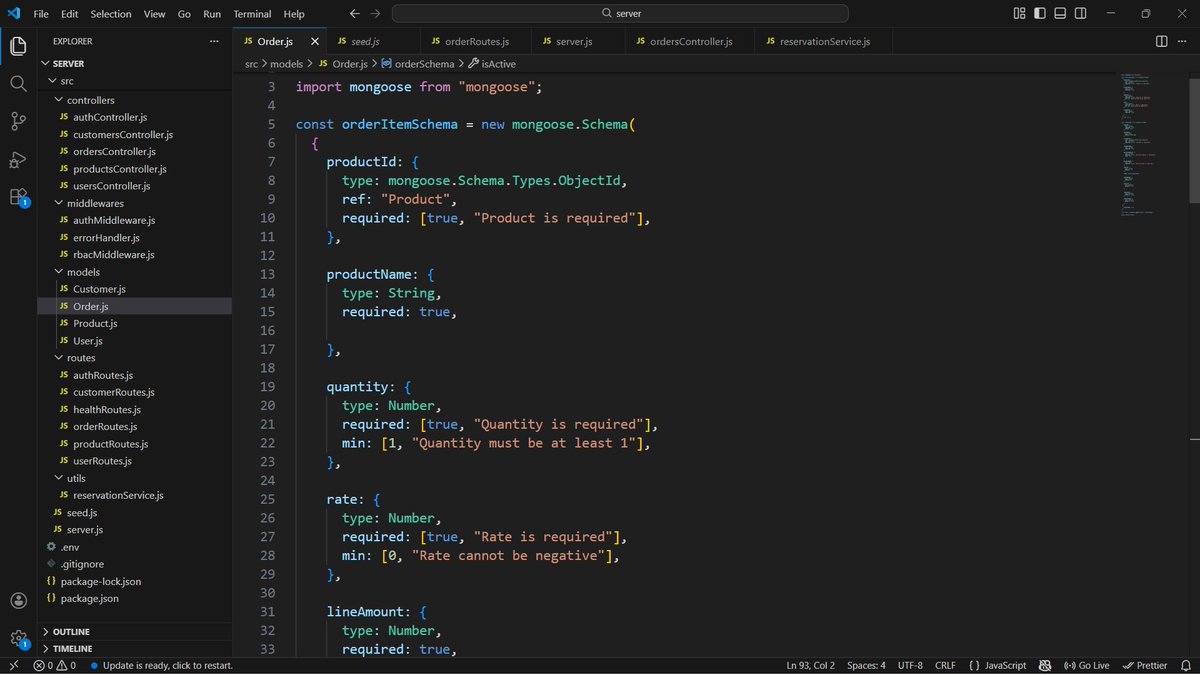Open the Terminal menu

click(x=252, y=14)
